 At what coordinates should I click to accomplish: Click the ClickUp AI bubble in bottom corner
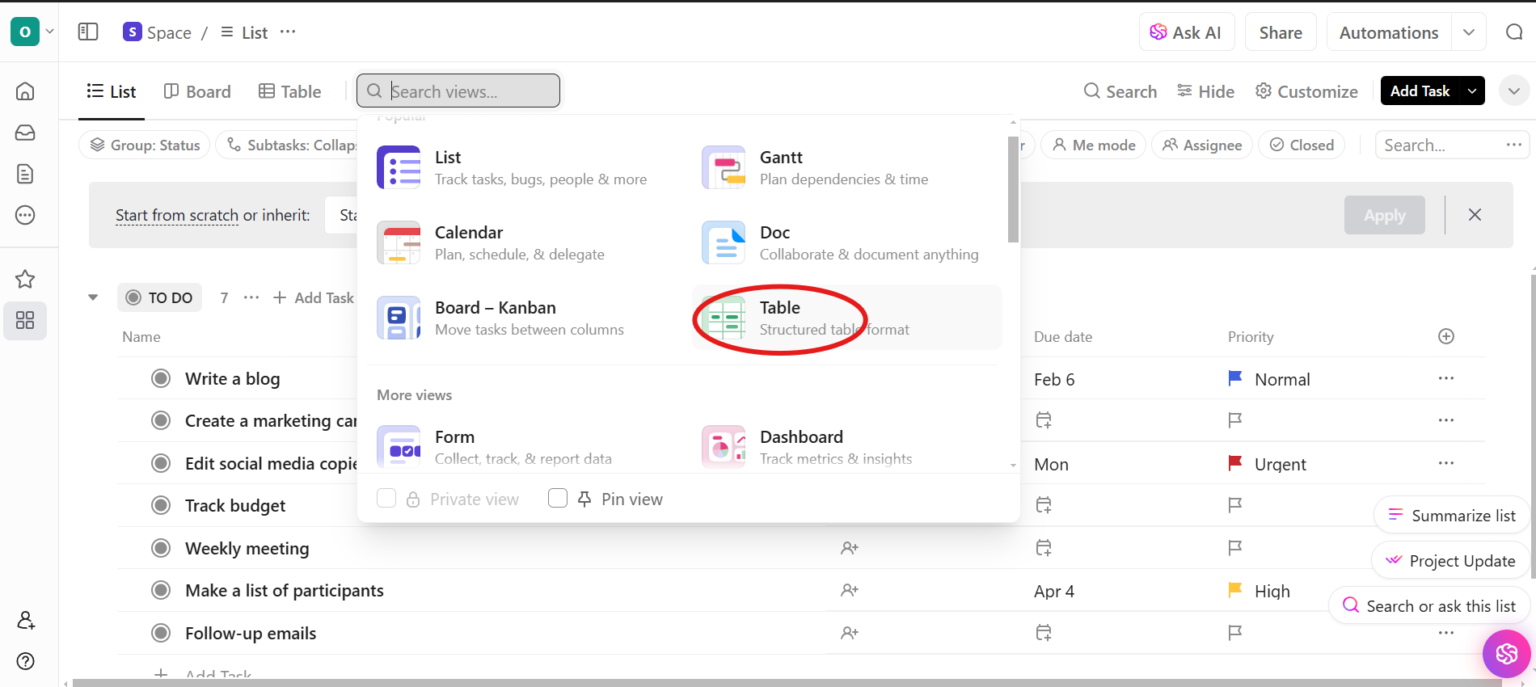pyautogui.click(x=1506, y=653)
